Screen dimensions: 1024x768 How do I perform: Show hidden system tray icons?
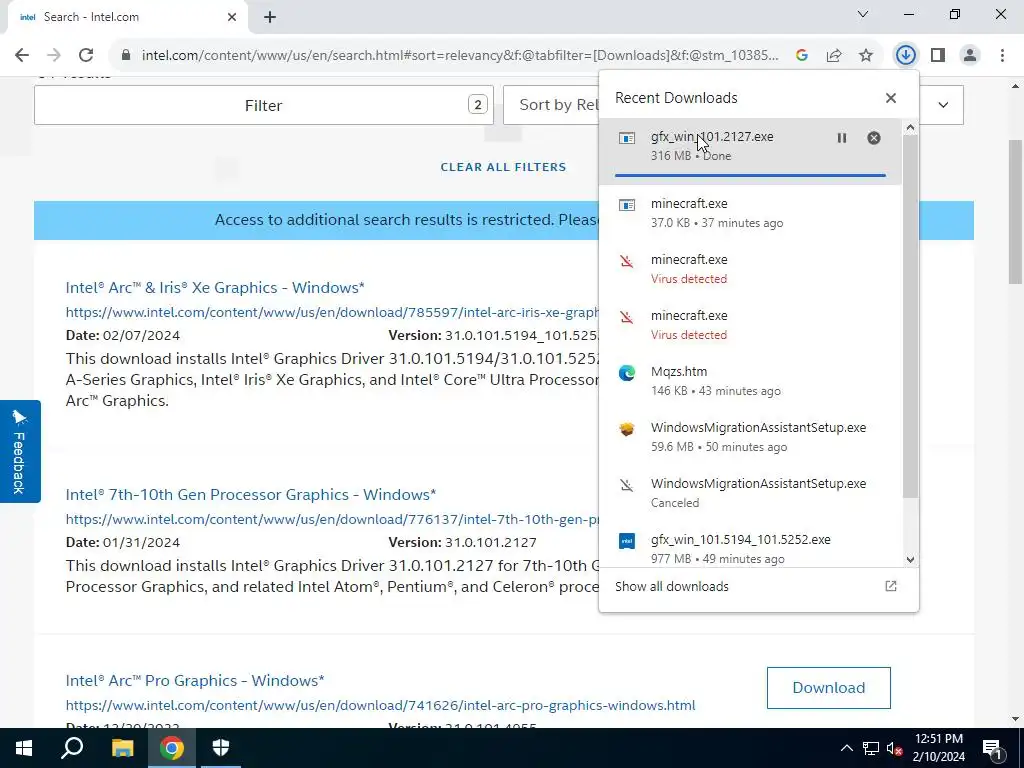coord(846,748)
